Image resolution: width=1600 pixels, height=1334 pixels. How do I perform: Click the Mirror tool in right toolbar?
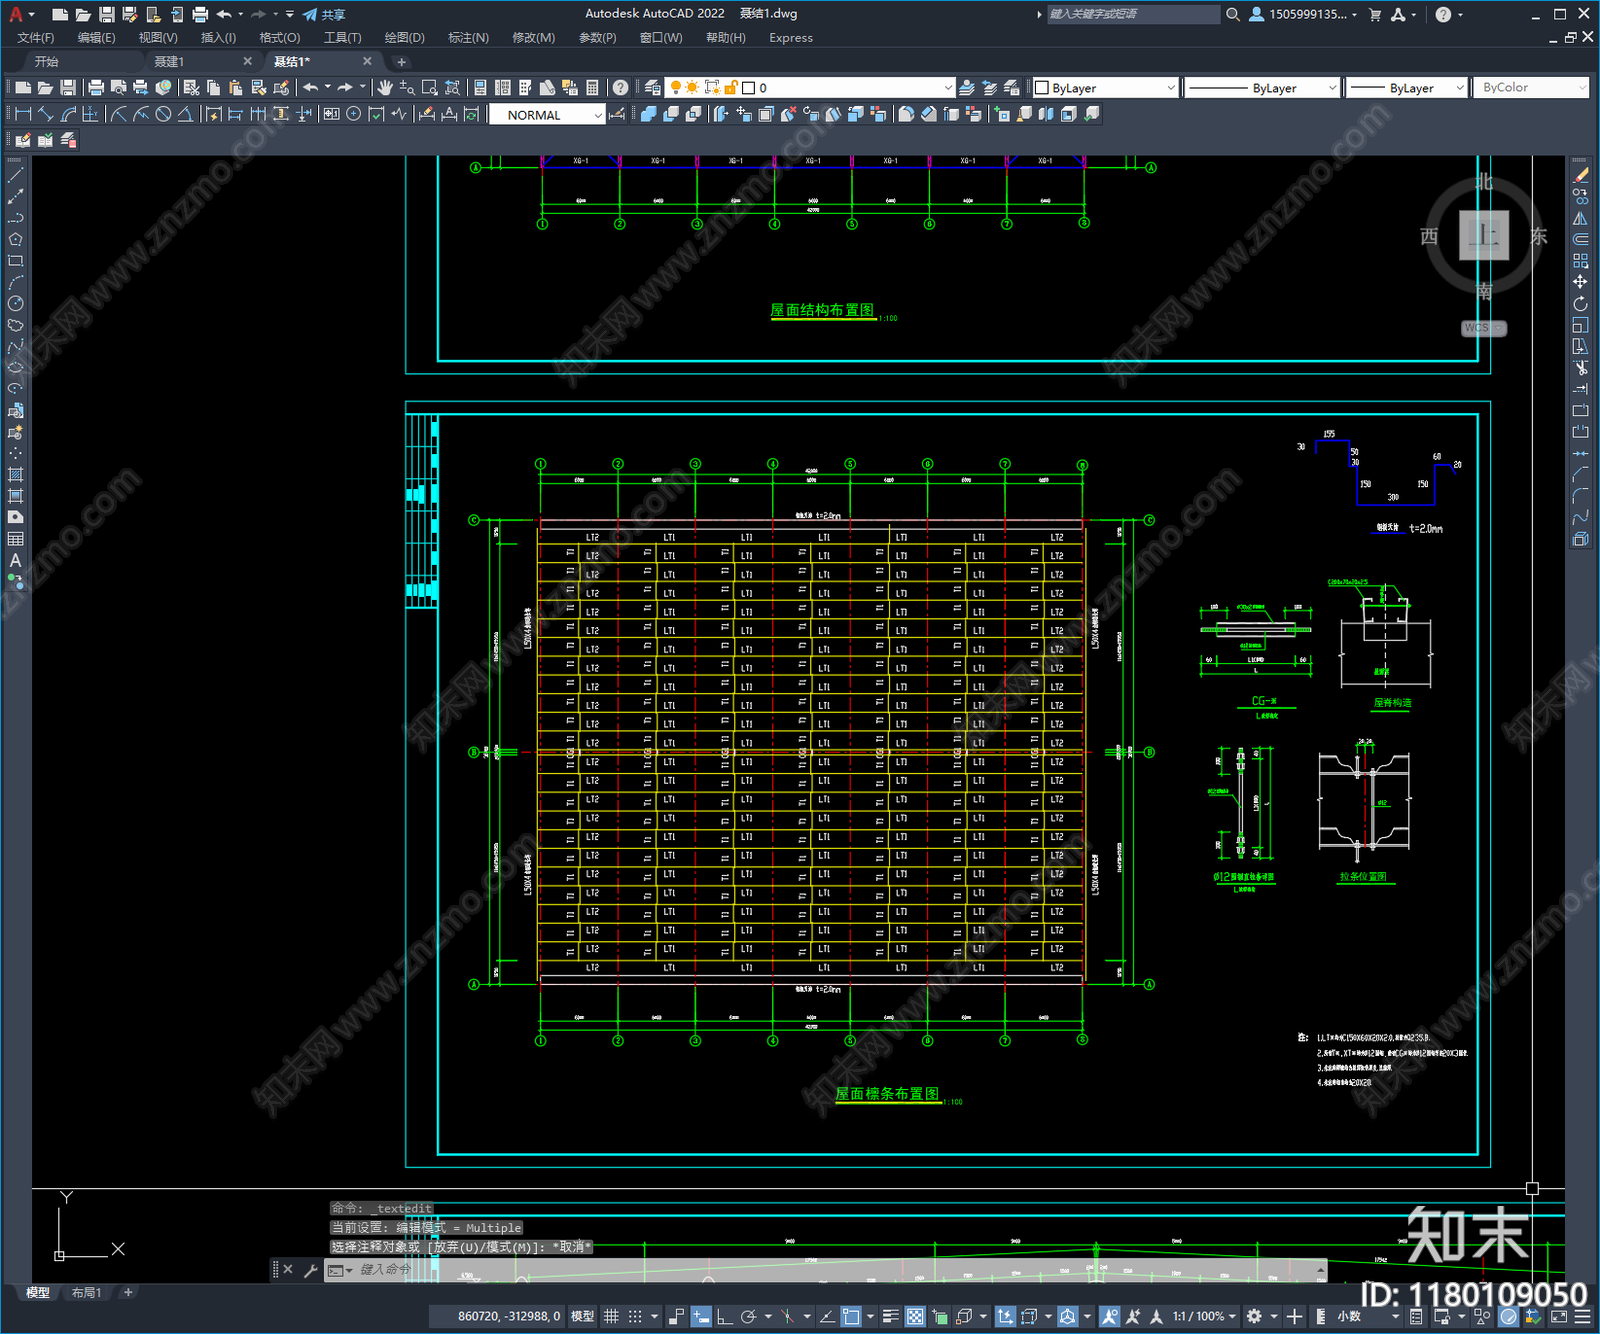(x=1580, y=218)
